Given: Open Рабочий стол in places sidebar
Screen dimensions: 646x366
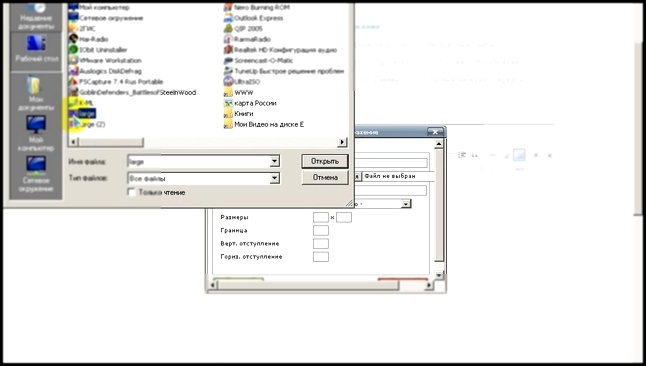Looking at the screenshot, I should [x=36, y=49].
